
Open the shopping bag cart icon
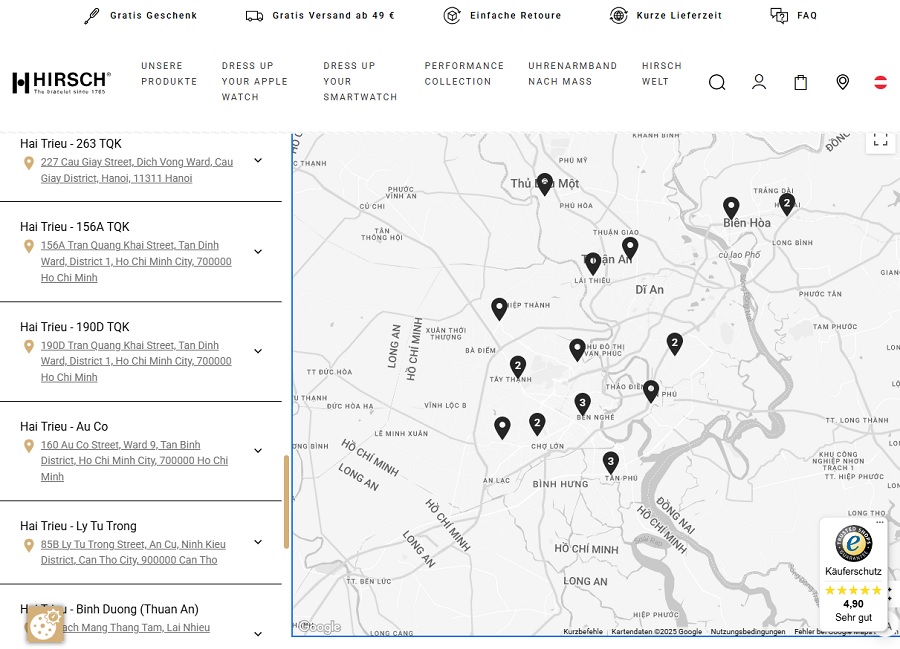(801, 82)
